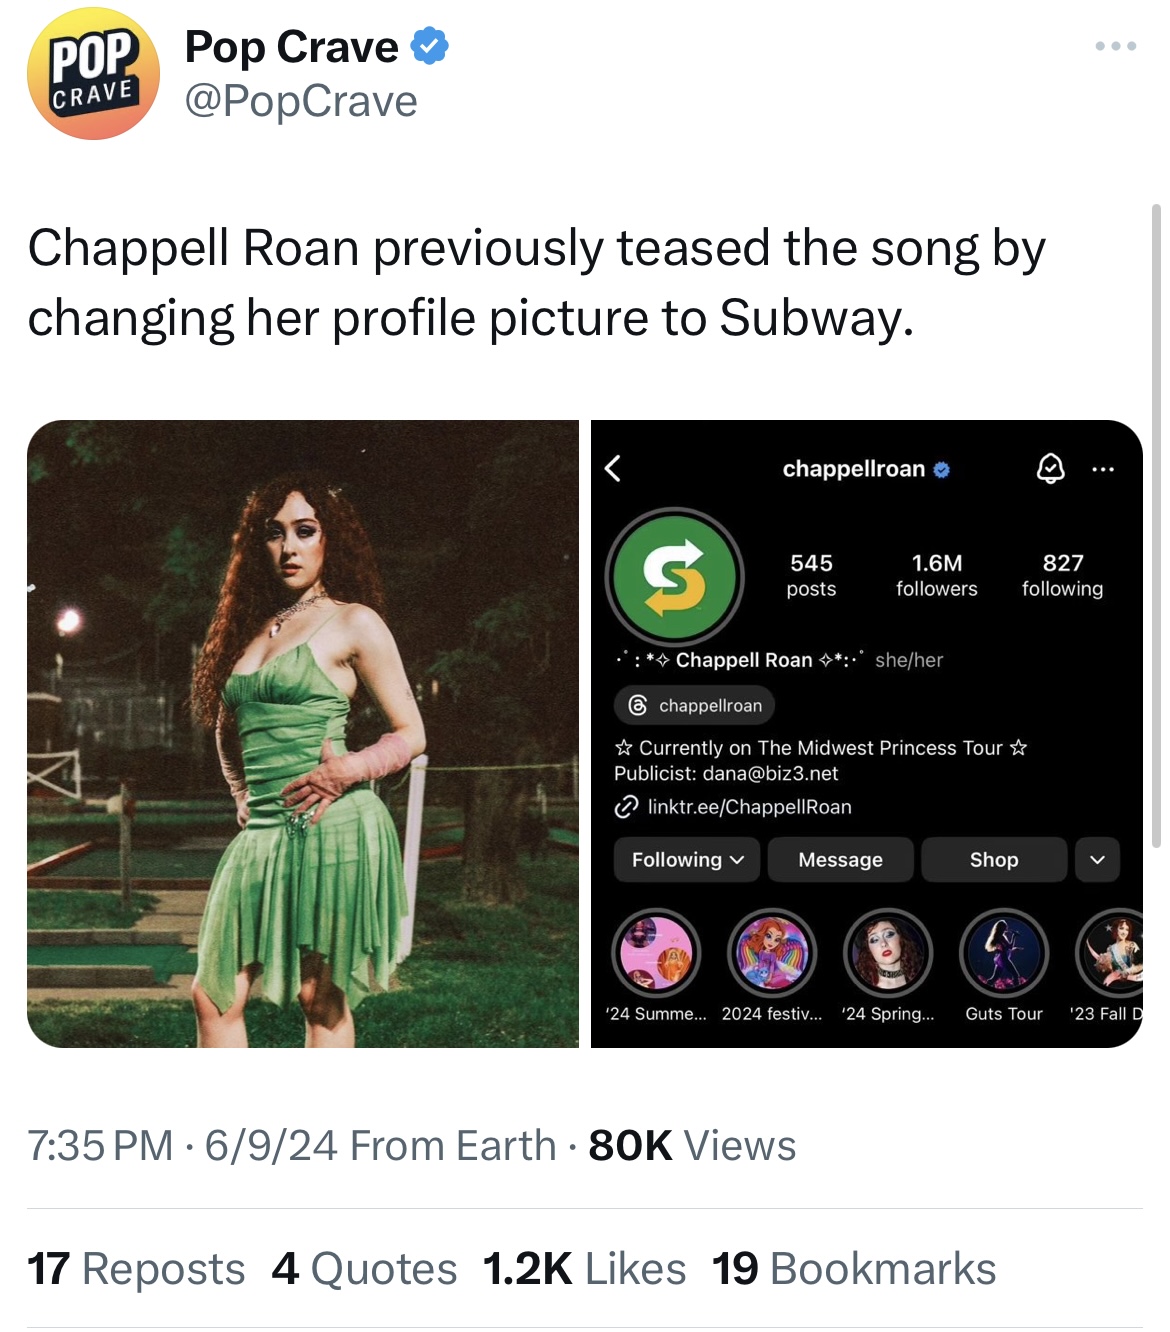Click the Threads chappellroan badge

point(695,705)
